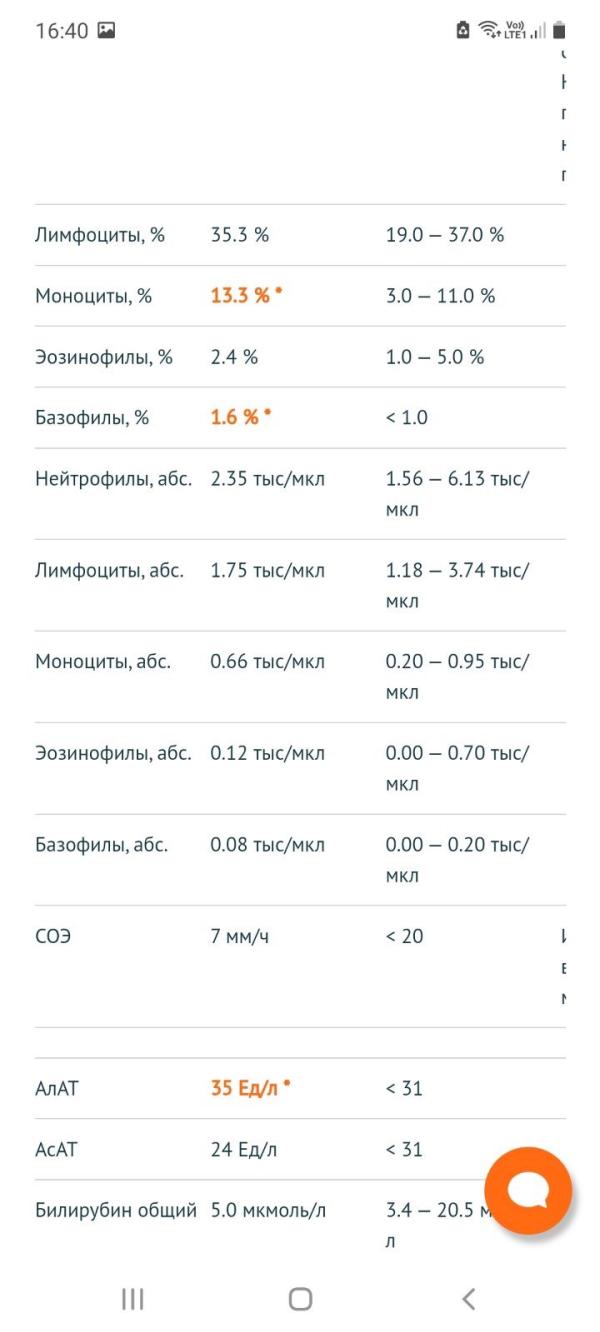Open the orange chat support bubble

(527, 1190)
